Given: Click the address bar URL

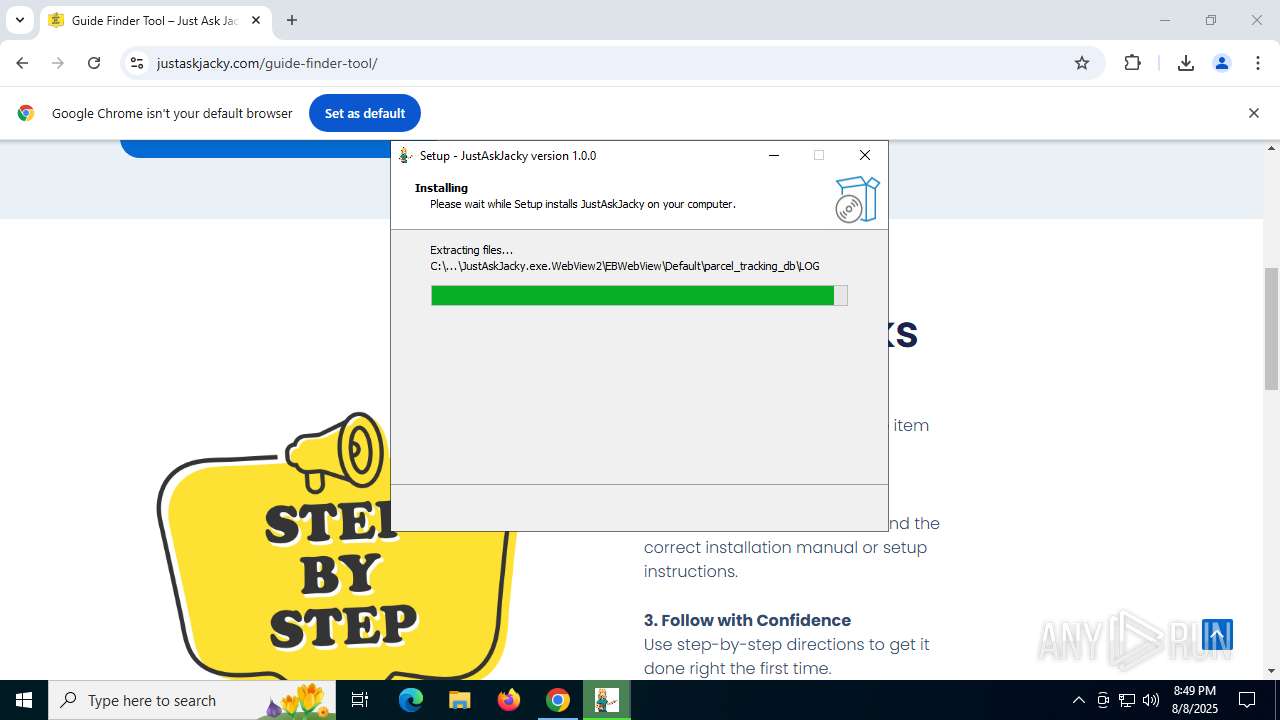Looking at the screenshot, I should [267, 63].
